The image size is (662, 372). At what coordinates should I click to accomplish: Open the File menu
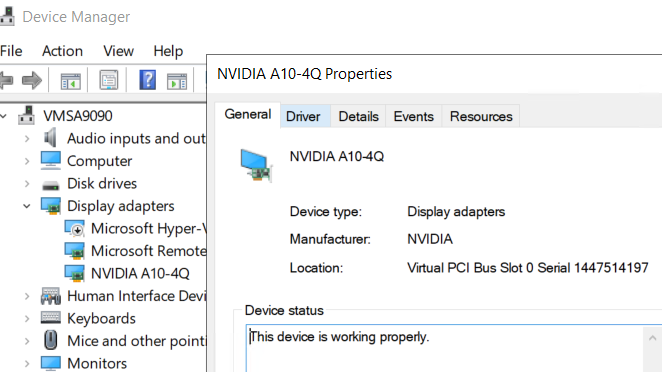tap(11, 51)
